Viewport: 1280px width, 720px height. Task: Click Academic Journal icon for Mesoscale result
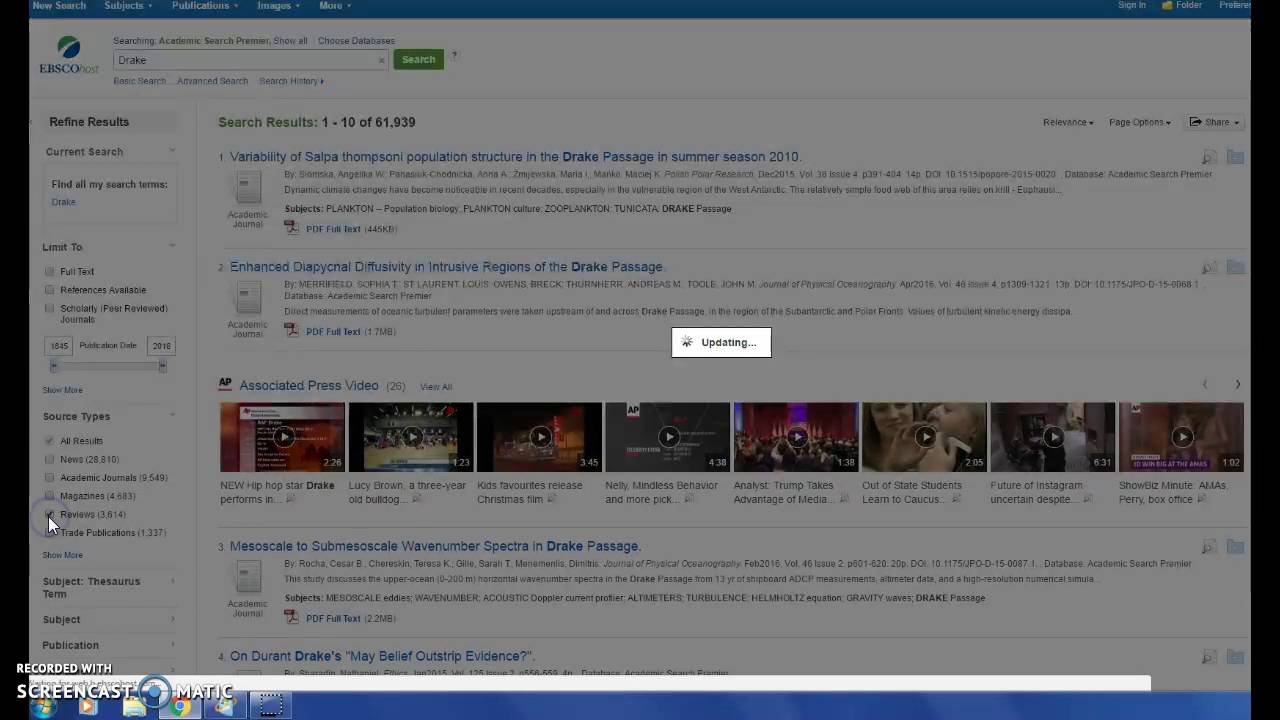tap(247, 577)
